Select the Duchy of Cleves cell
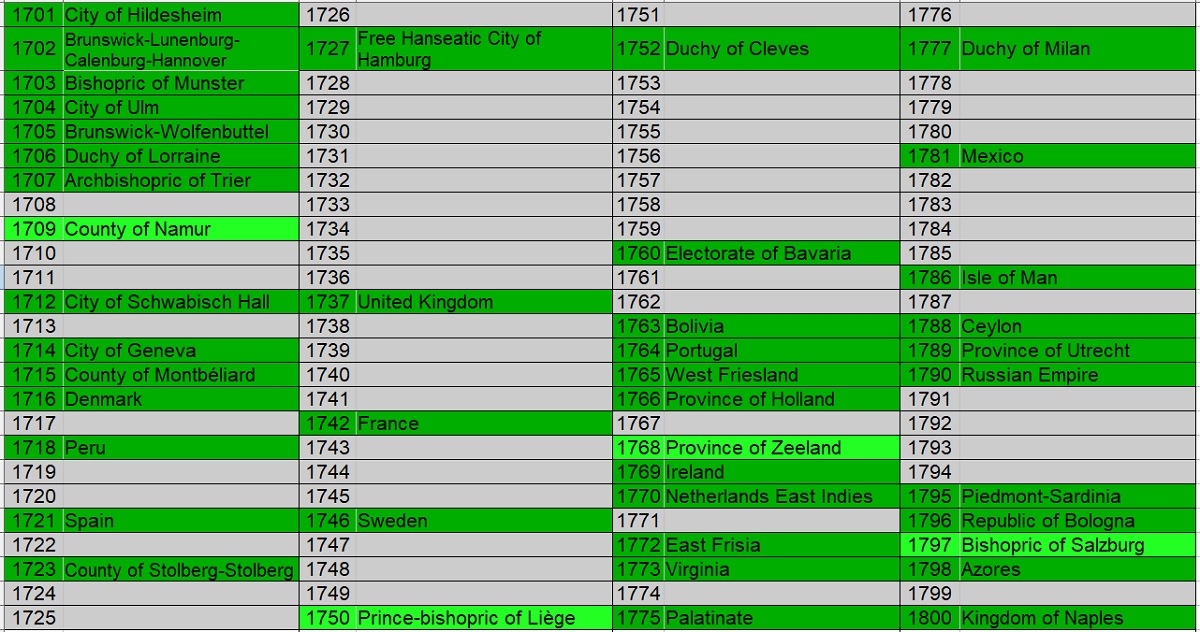This screenshot has width=1200, height=632. click(781, 49)
